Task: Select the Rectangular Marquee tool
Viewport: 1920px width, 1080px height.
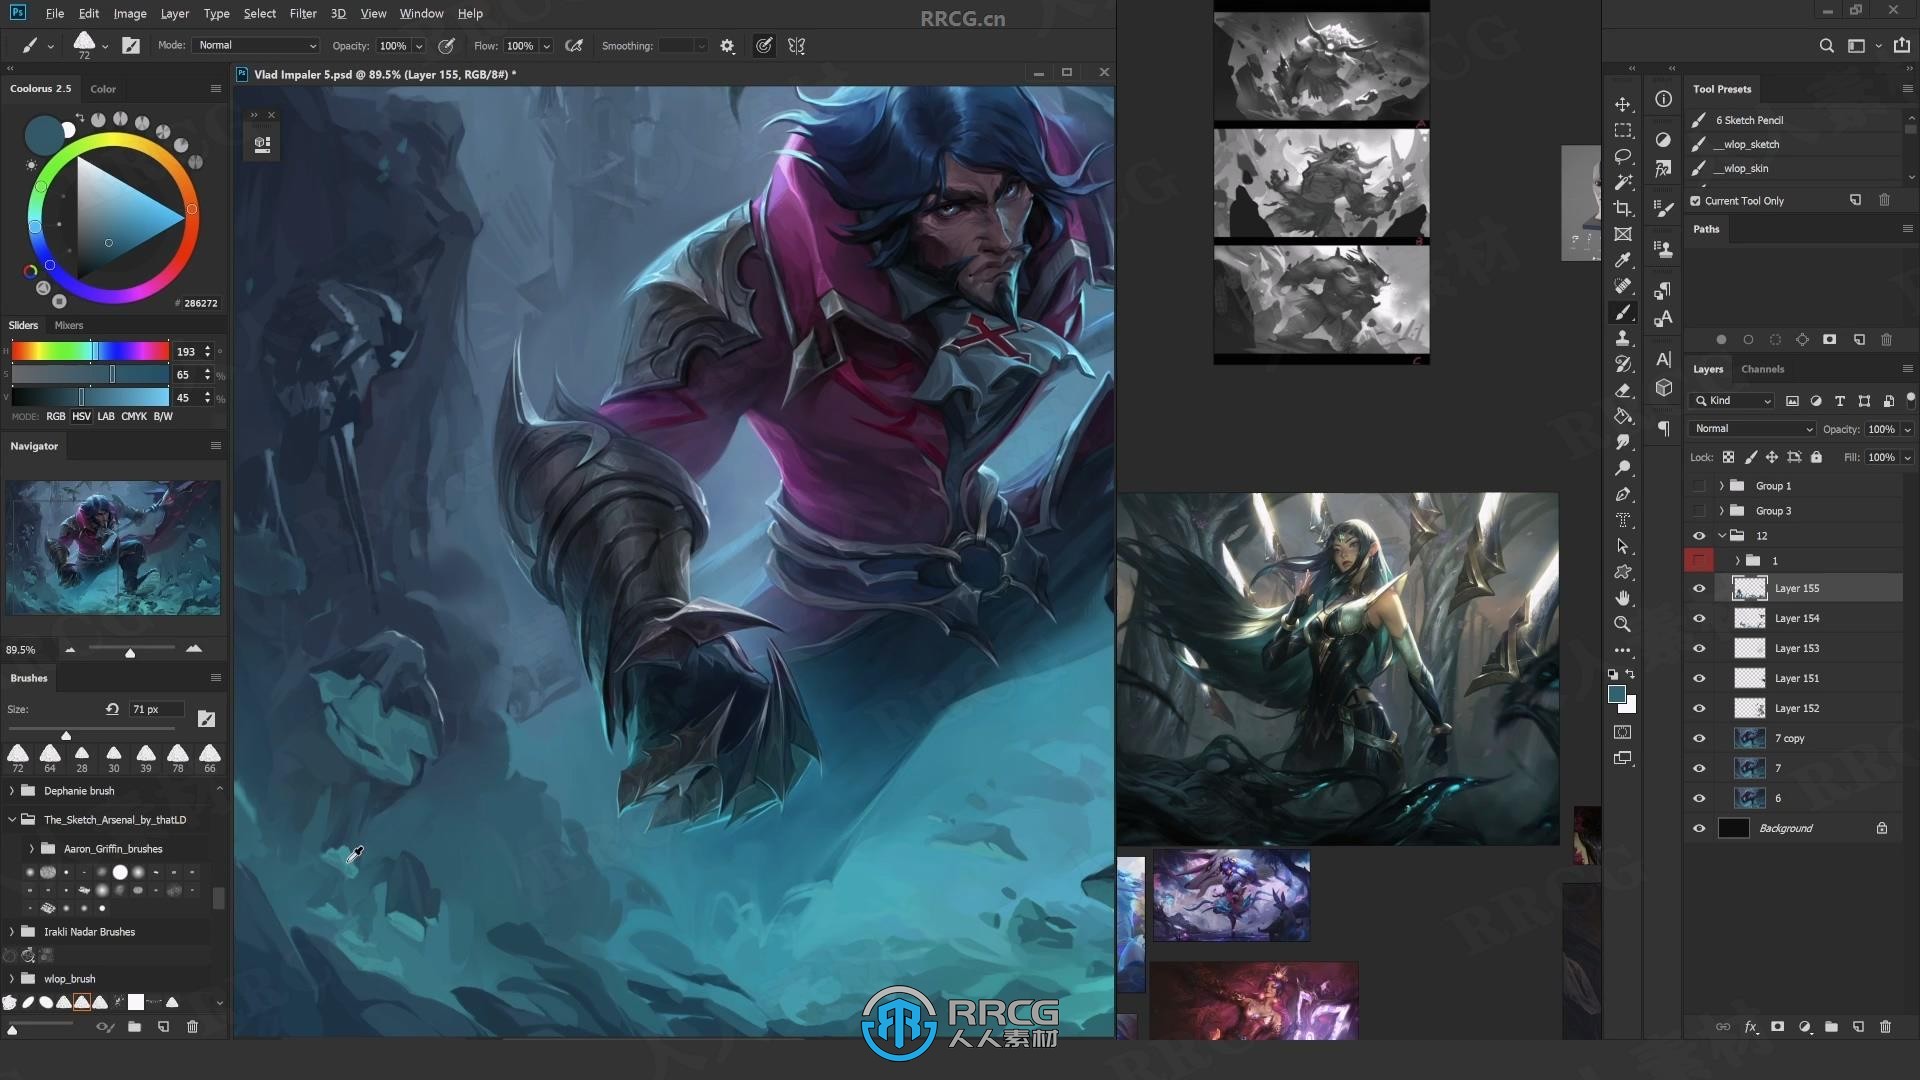Action: point(1623,131)
